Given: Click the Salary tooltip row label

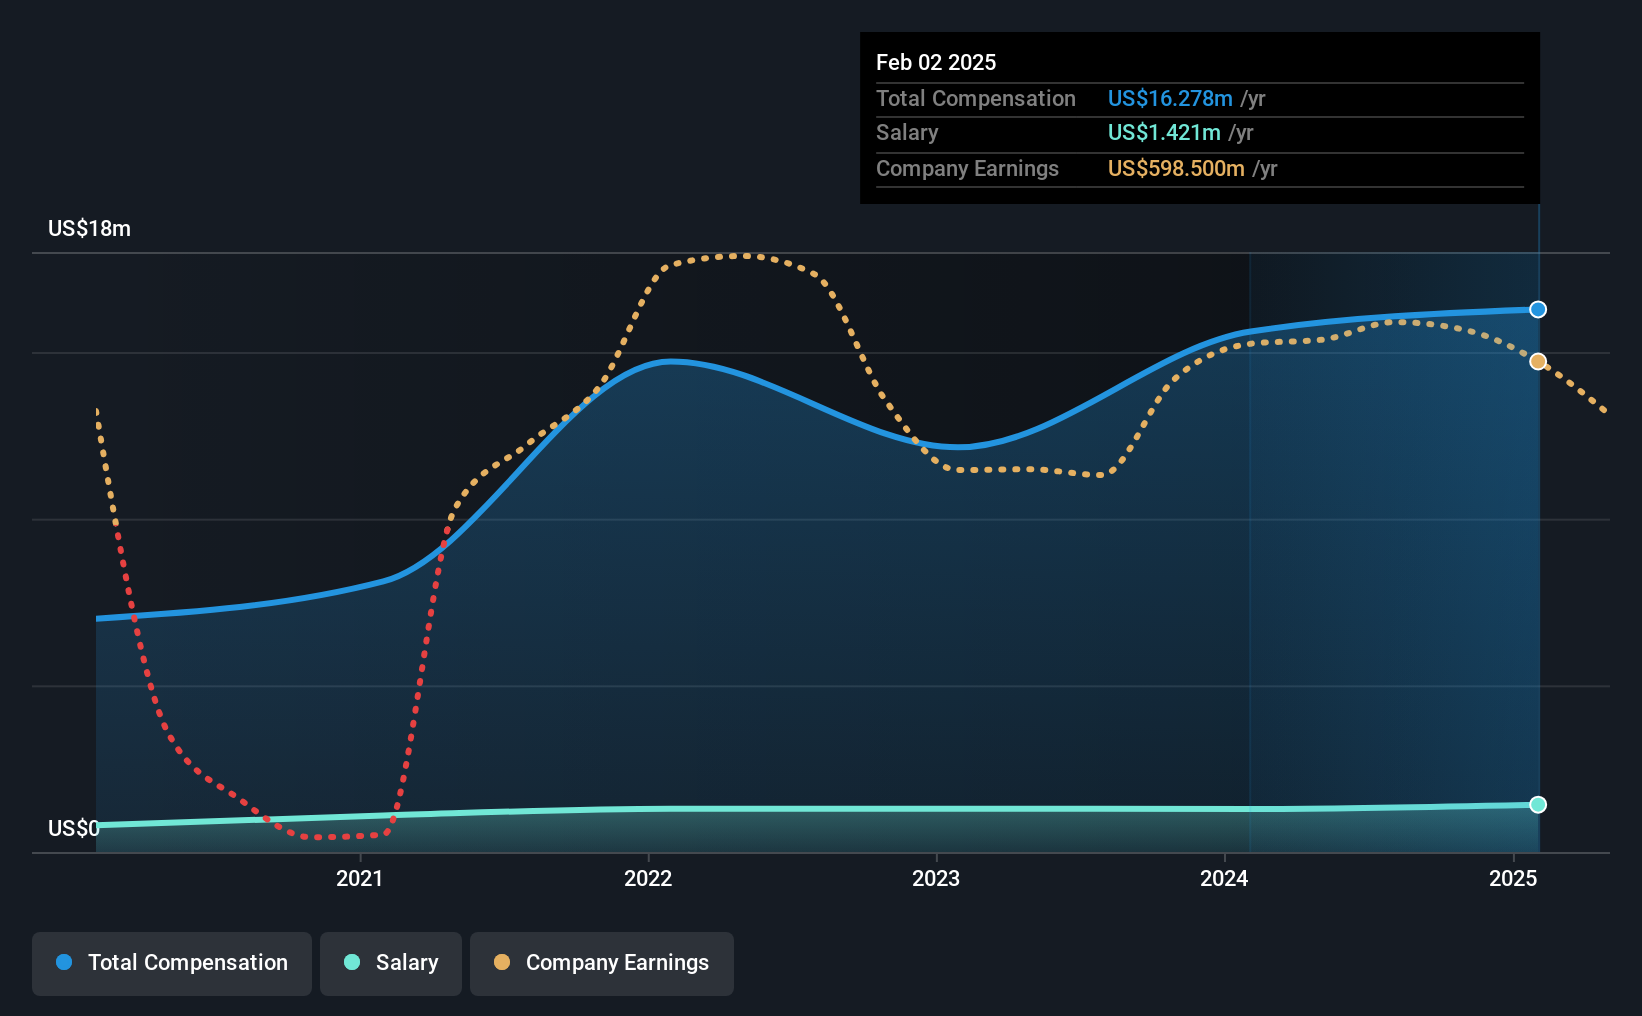Looking at the screenshot, I should point(907,133).
